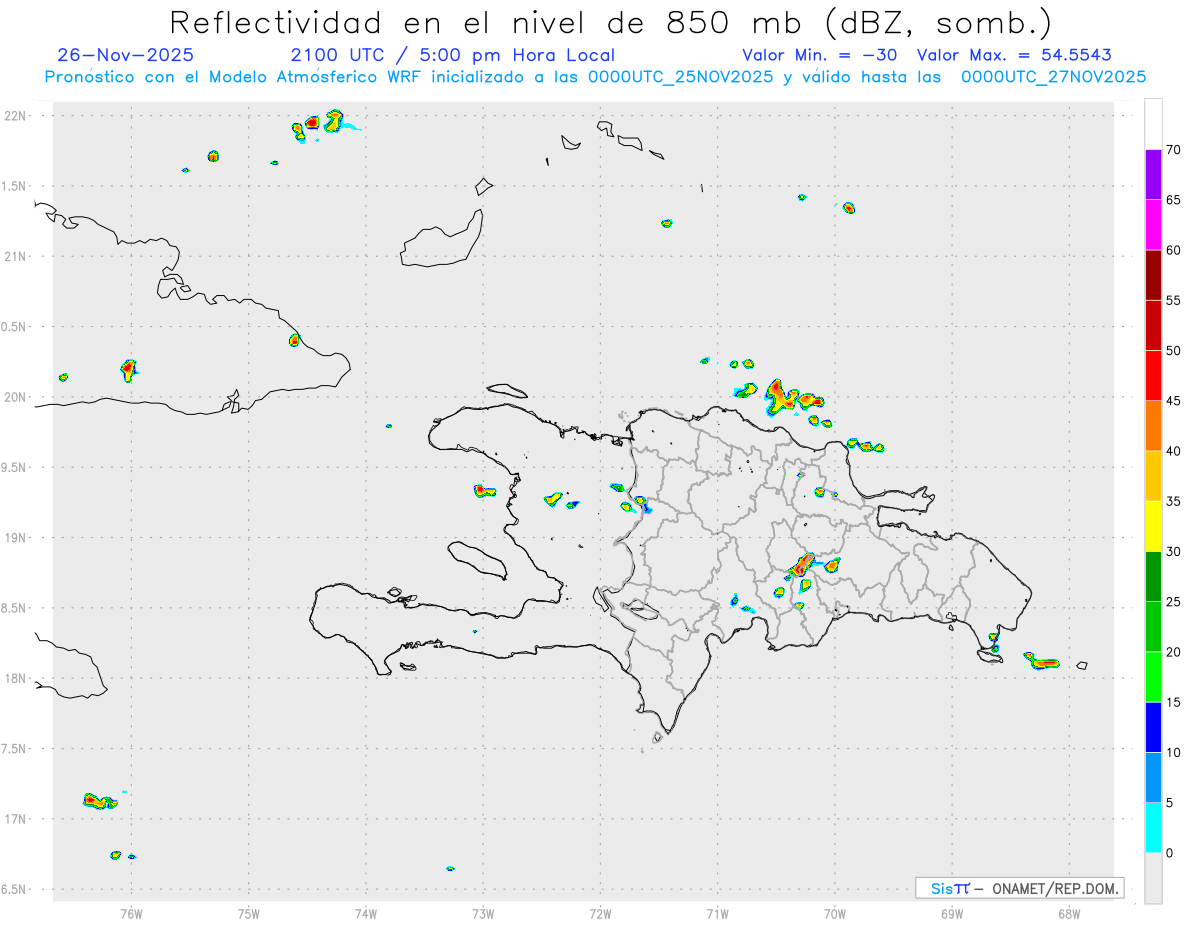The width and height of the screenshot is (1200, 927).
Task: Click the '50' color scale value
Action: click(x=1173, y=351)
